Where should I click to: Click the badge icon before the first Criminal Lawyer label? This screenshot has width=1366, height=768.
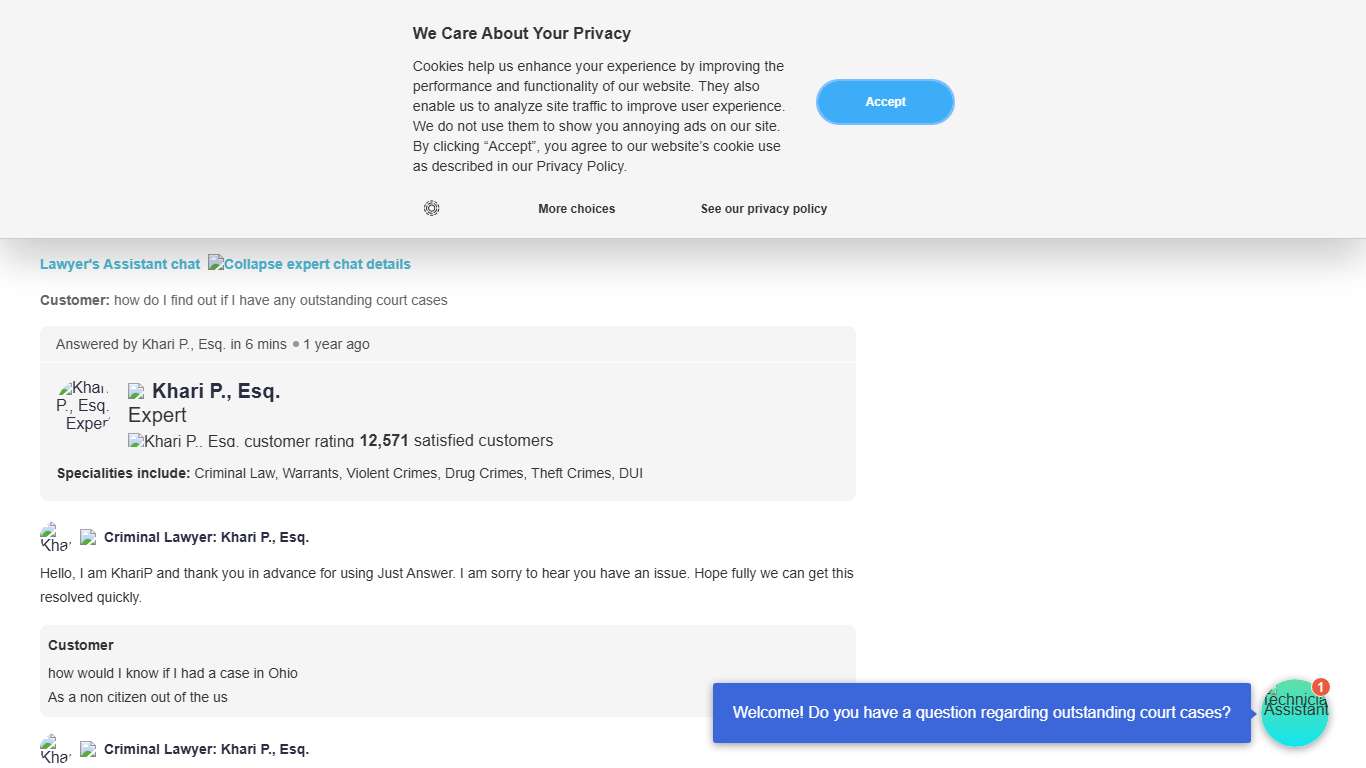88,537
